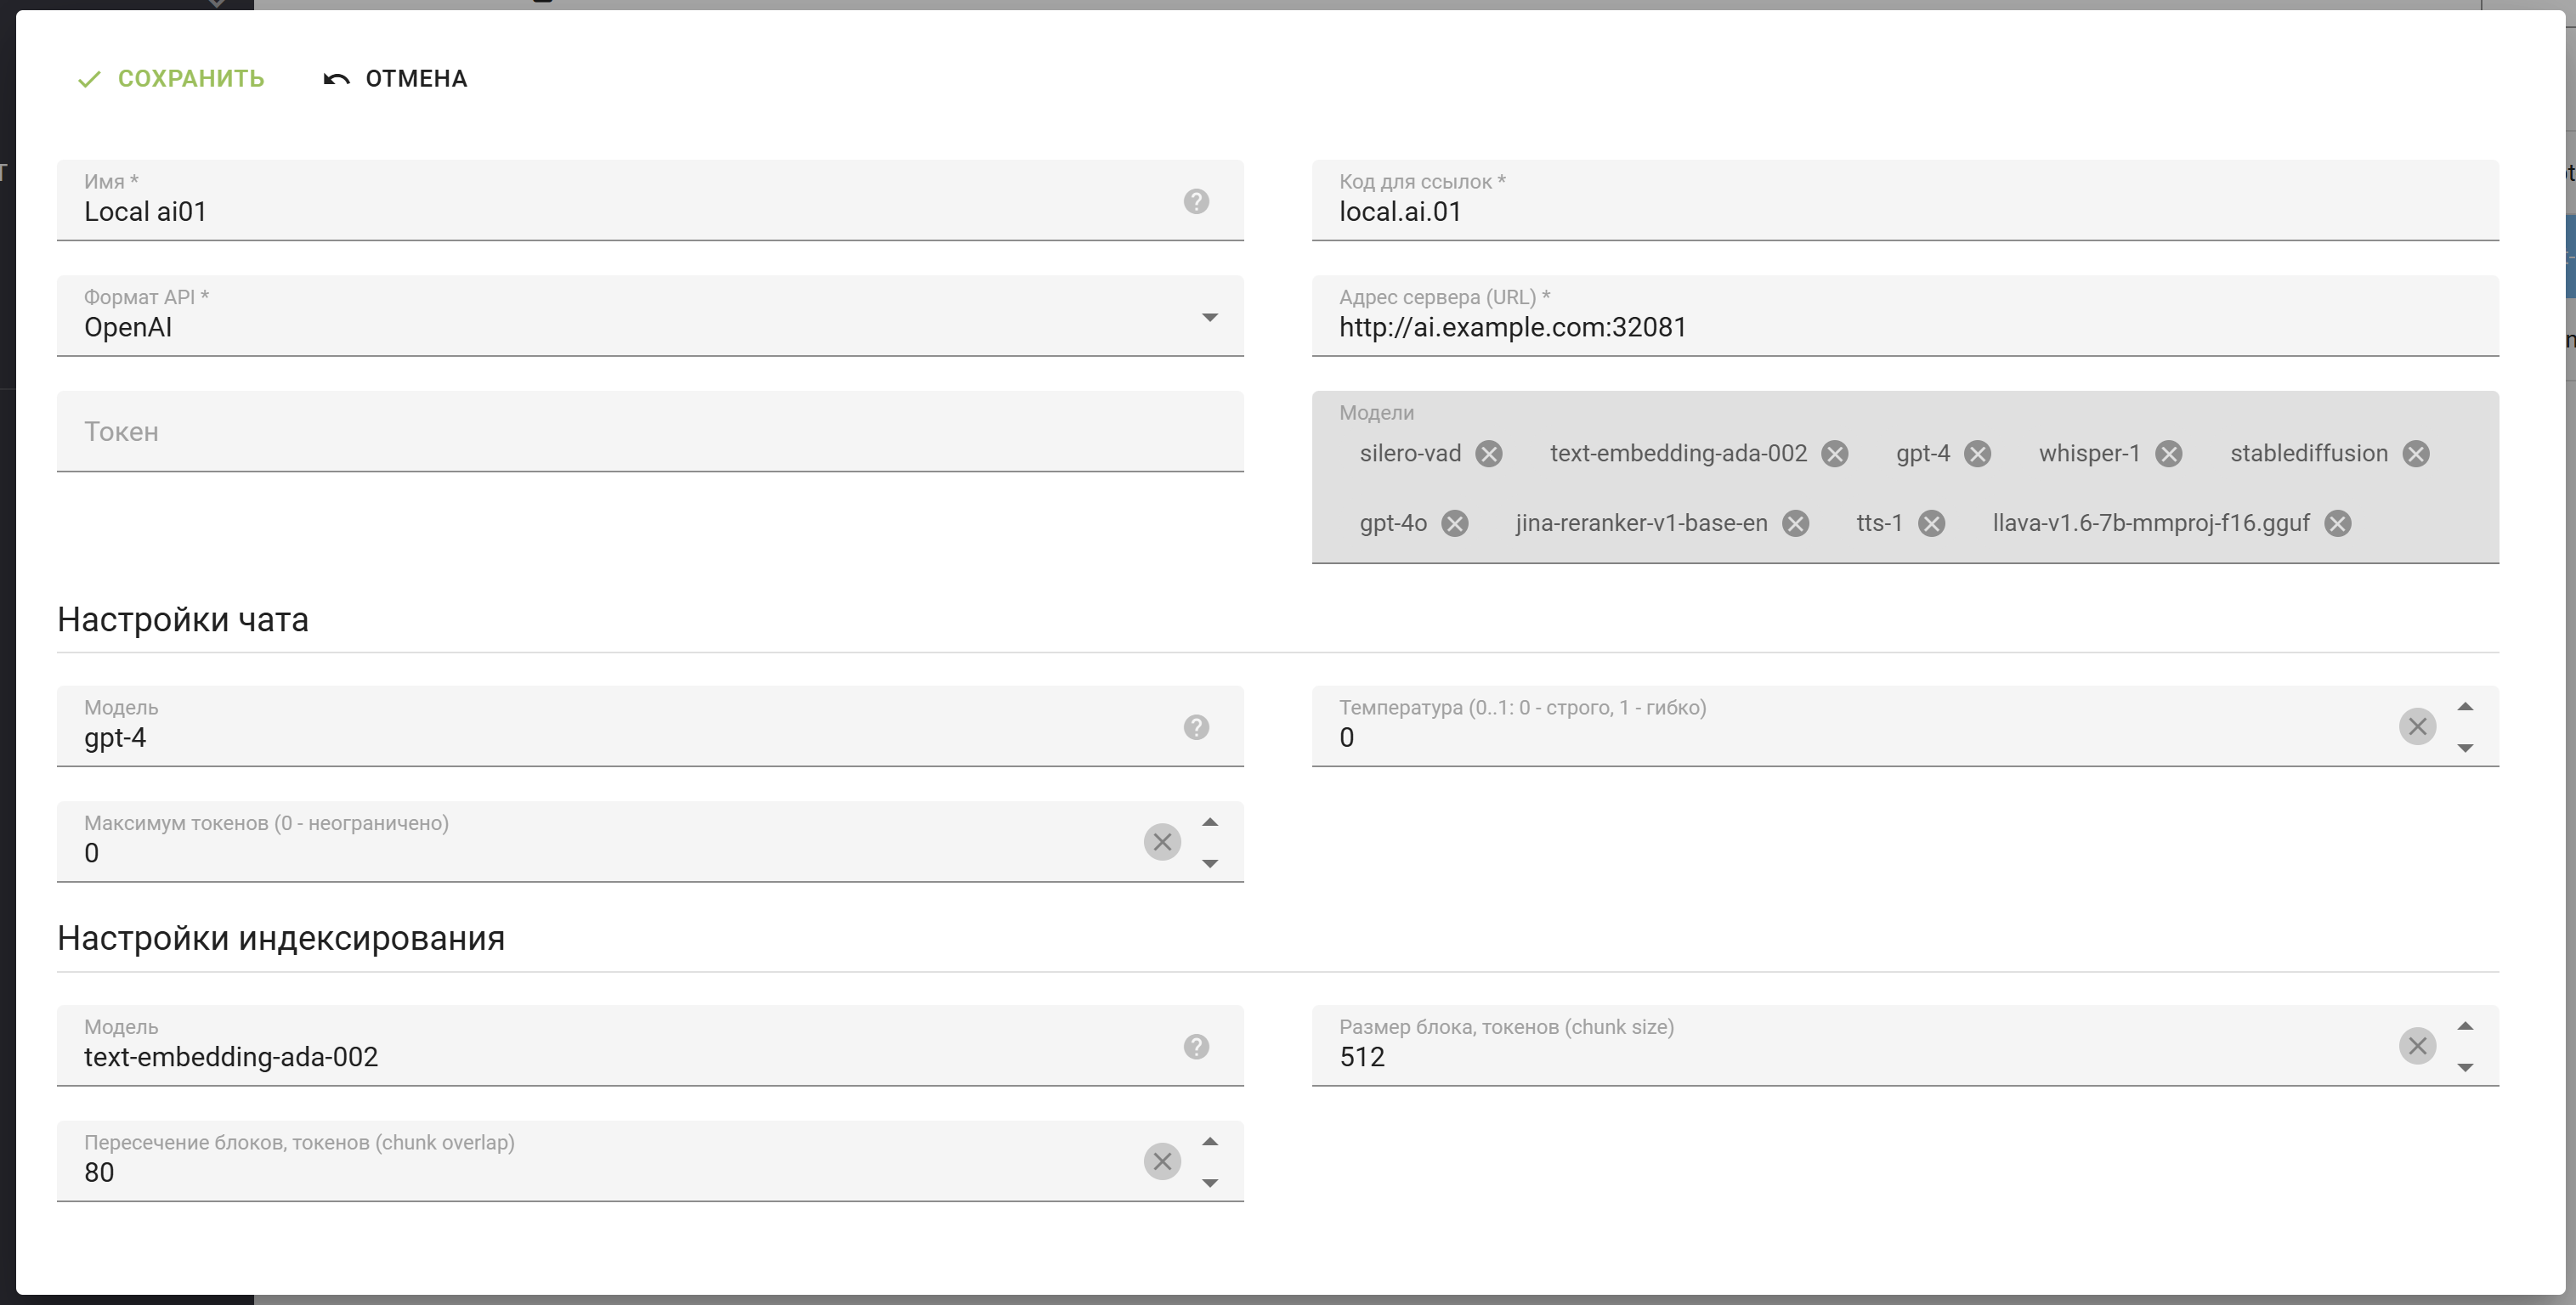Decrease chunk size with down arrow
The image size is (2576, 1305).
(2465, 1068)
